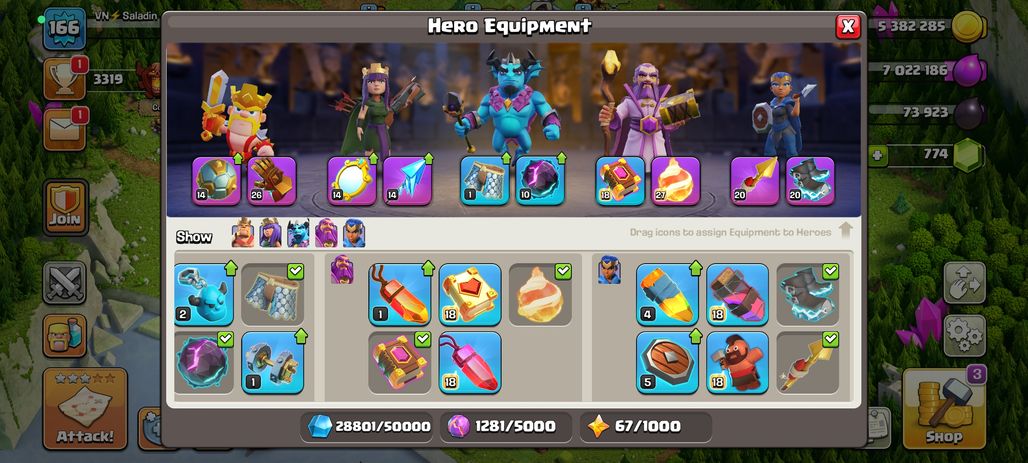Click the shiny ore 28801/50000 counter
This screenshot has height=463, width=1028.
(368, 426)
